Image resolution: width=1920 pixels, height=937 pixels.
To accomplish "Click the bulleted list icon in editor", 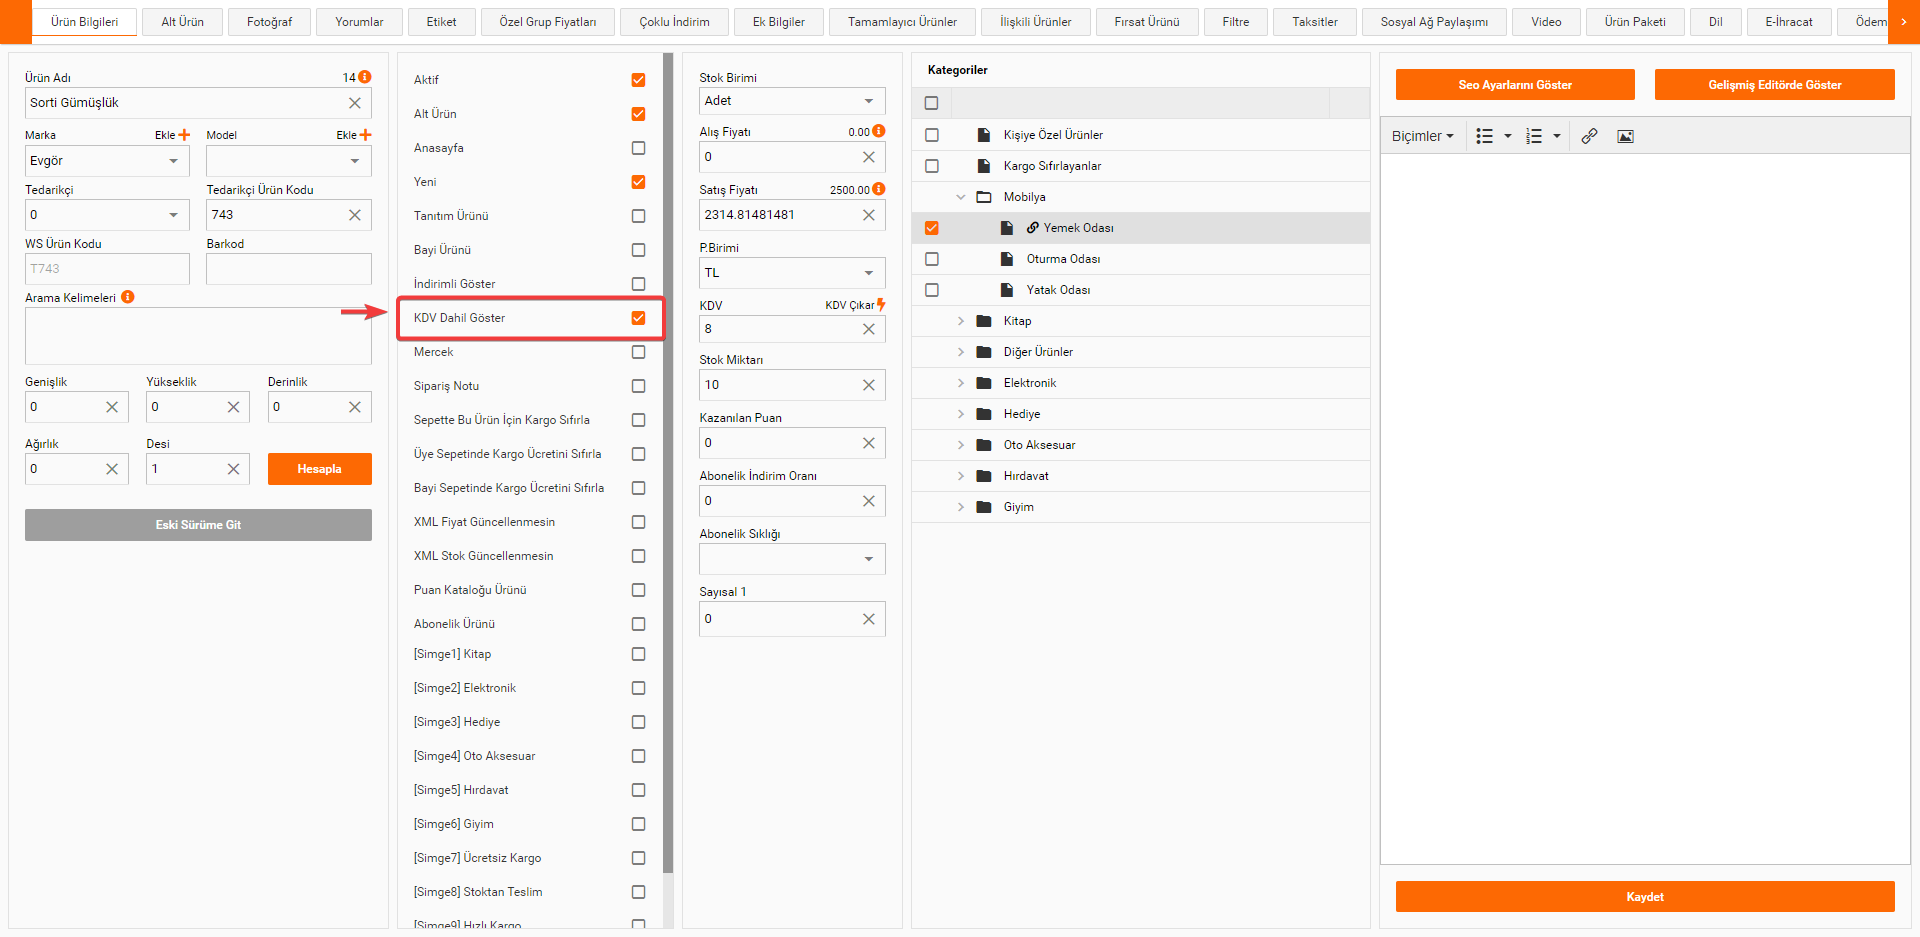I will [x=1485, y=136].
